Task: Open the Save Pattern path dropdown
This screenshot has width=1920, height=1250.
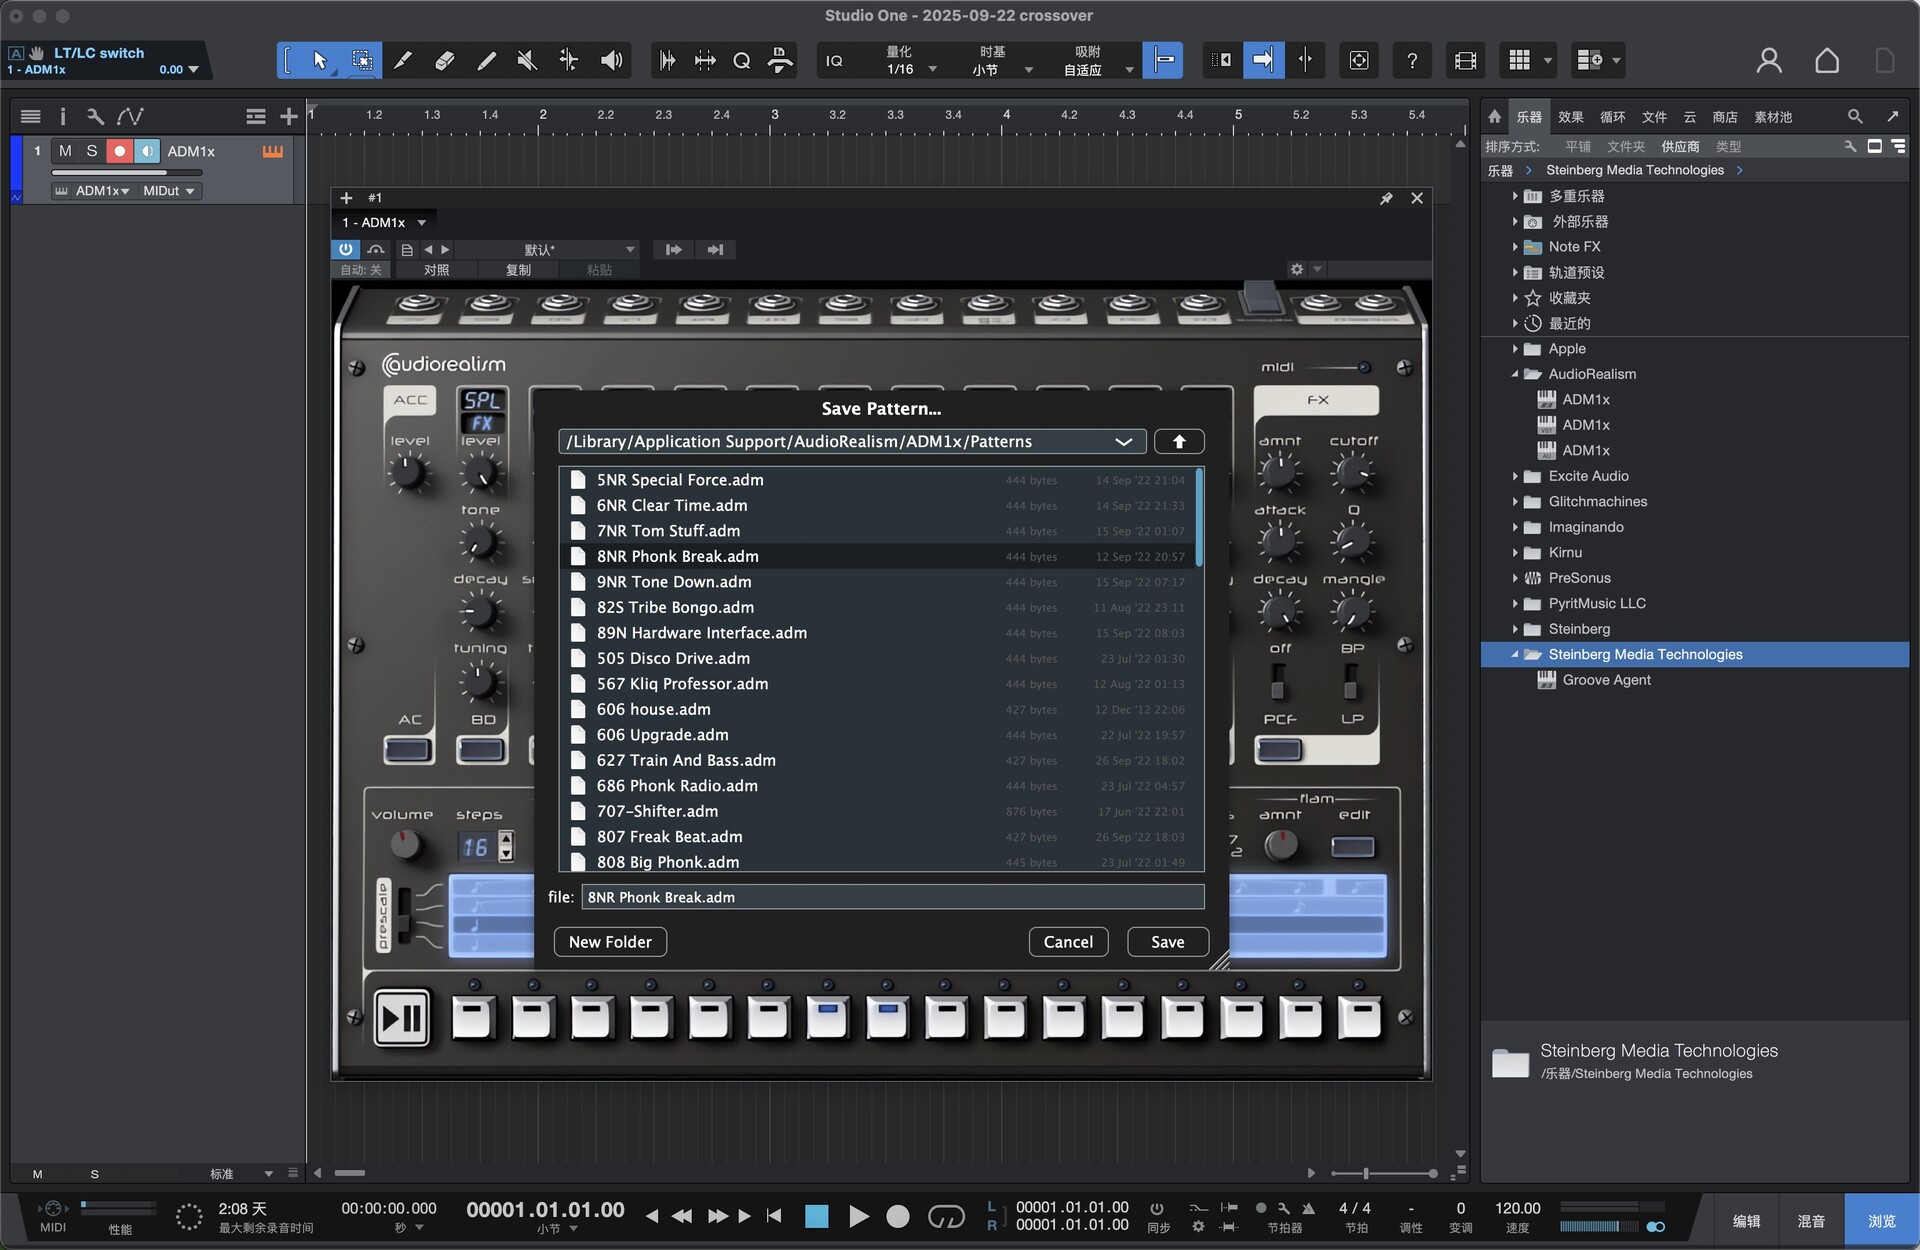Action: pyautogui.click(x=1124, y=441)
